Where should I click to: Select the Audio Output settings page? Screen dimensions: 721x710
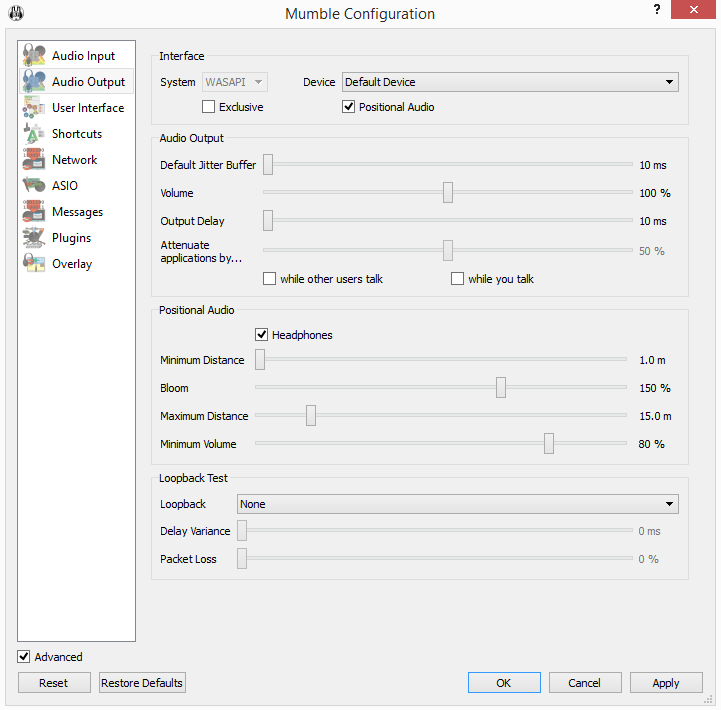pos(76,81)
